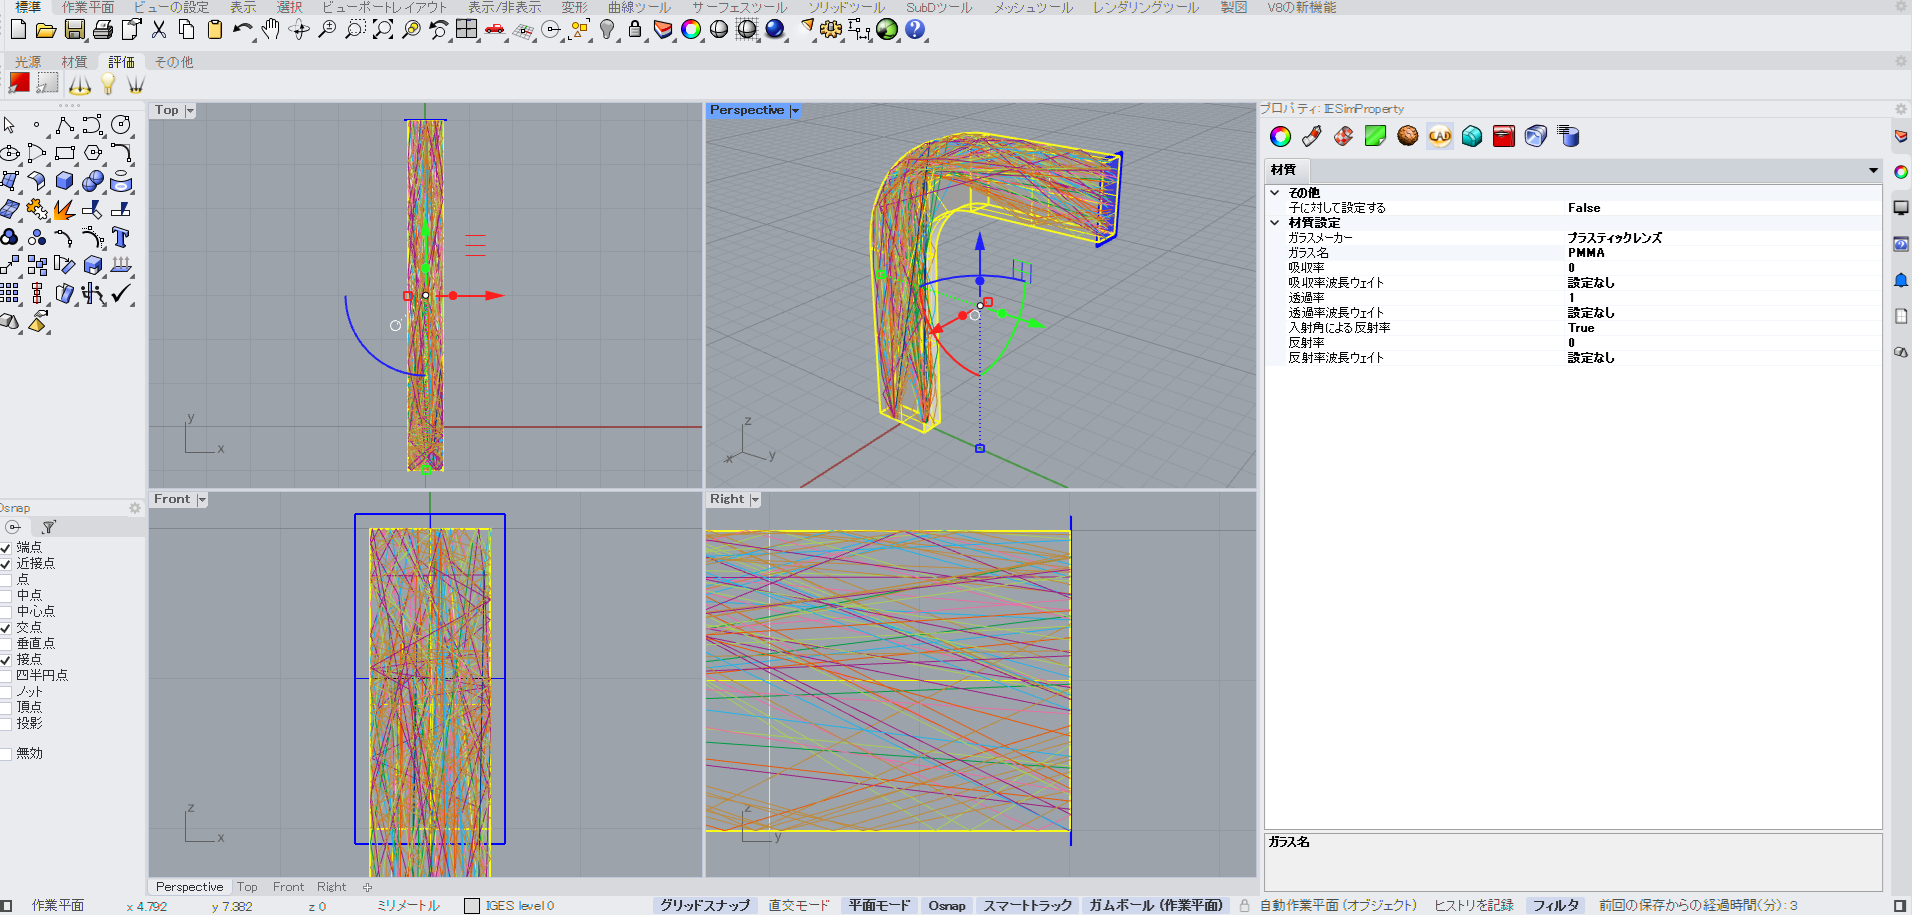Toggle 直交モード in the status bar
The width and height of the screenshot is (1912, 915).
tap(799, 905)
